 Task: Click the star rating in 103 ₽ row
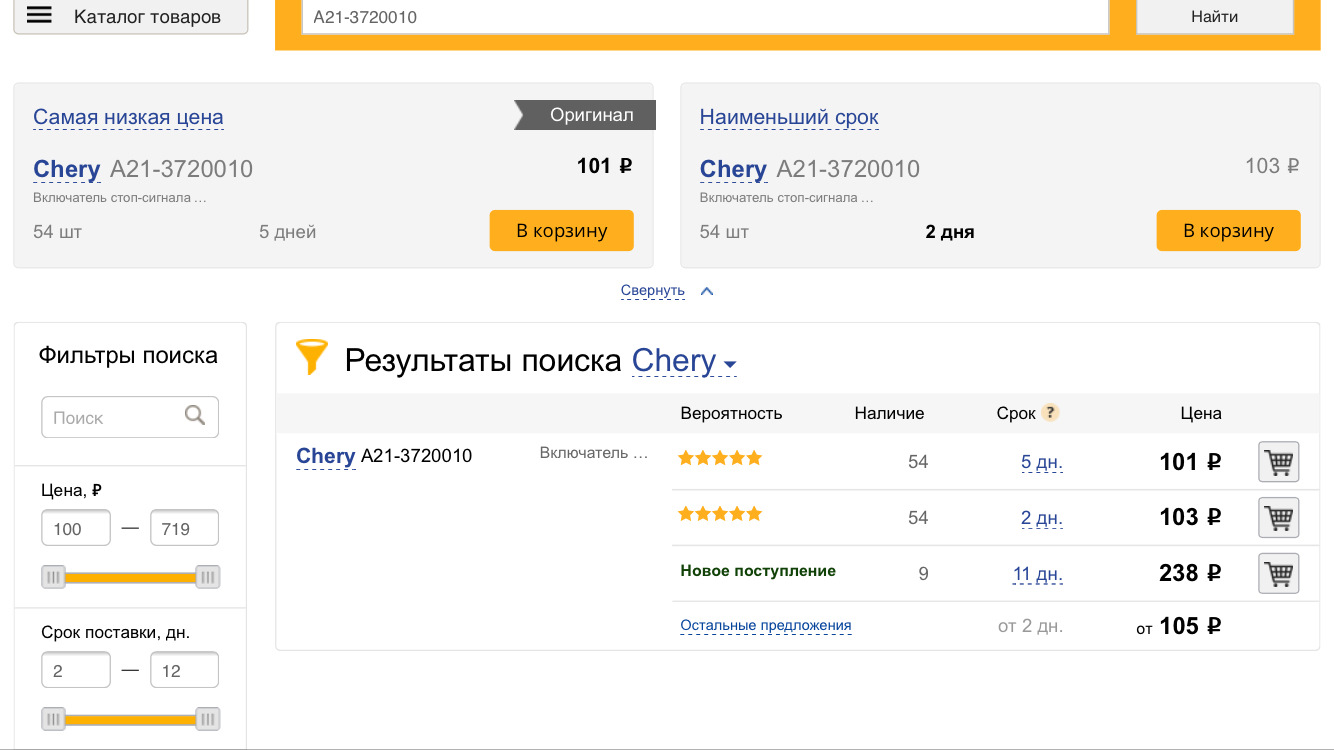(720, 514)
